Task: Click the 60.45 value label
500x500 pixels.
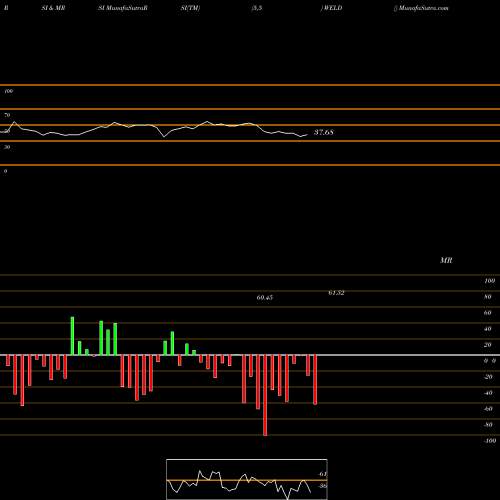Action: tap(265, 297)
